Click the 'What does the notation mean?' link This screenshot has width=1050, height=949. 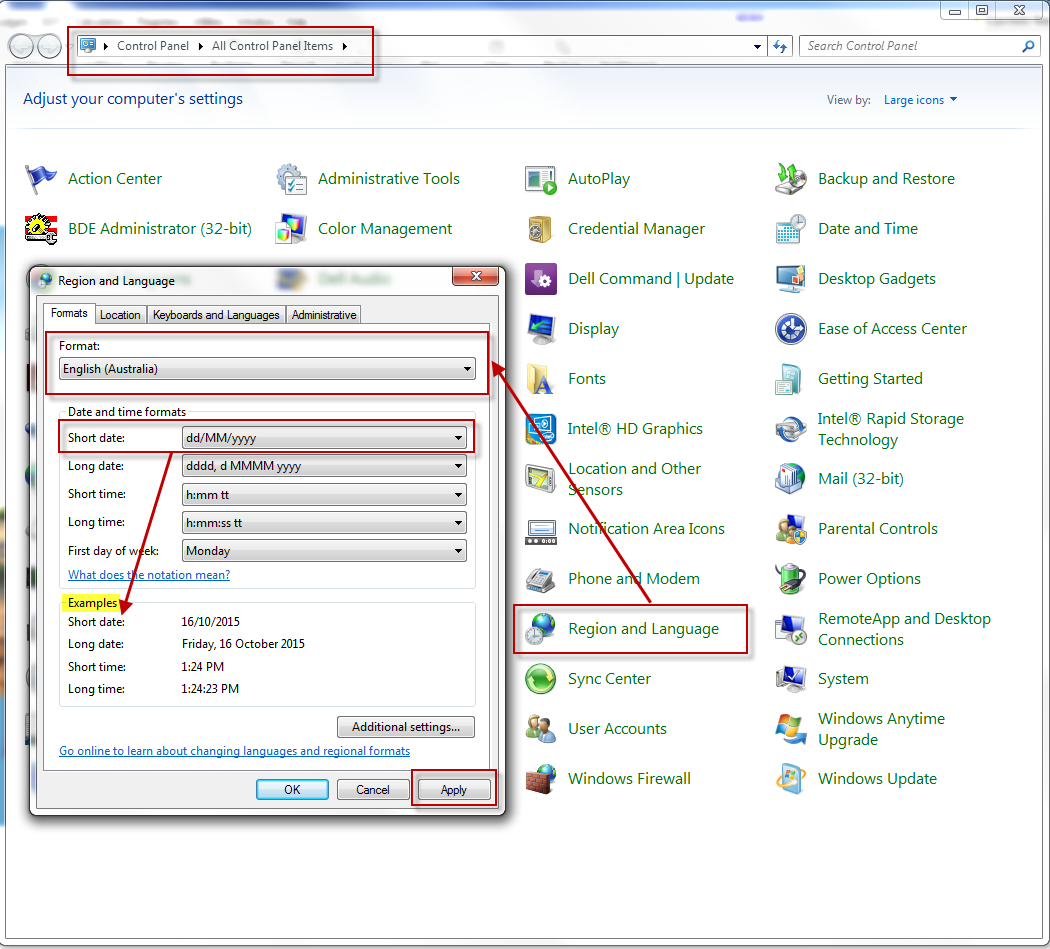[x=149, y=575]
